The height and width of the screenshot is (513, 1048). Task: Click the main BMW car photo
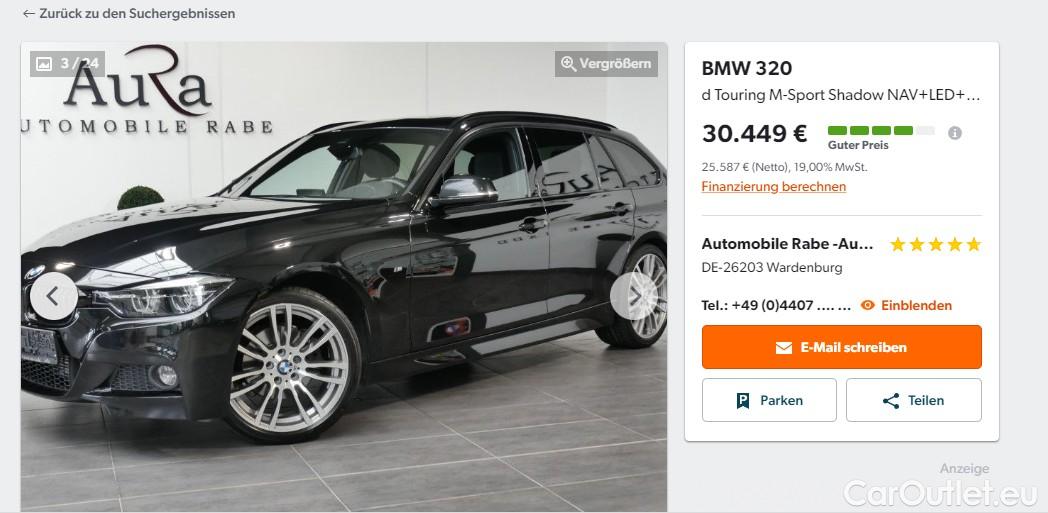pyautogui.click(x=344, y=277)
